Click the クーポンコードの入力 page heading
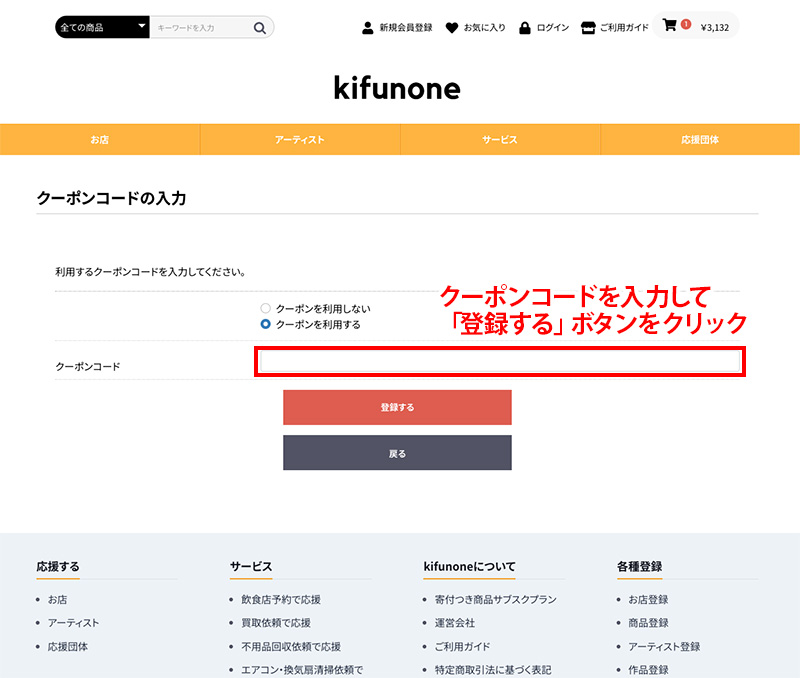 click(x=111, y=198)
